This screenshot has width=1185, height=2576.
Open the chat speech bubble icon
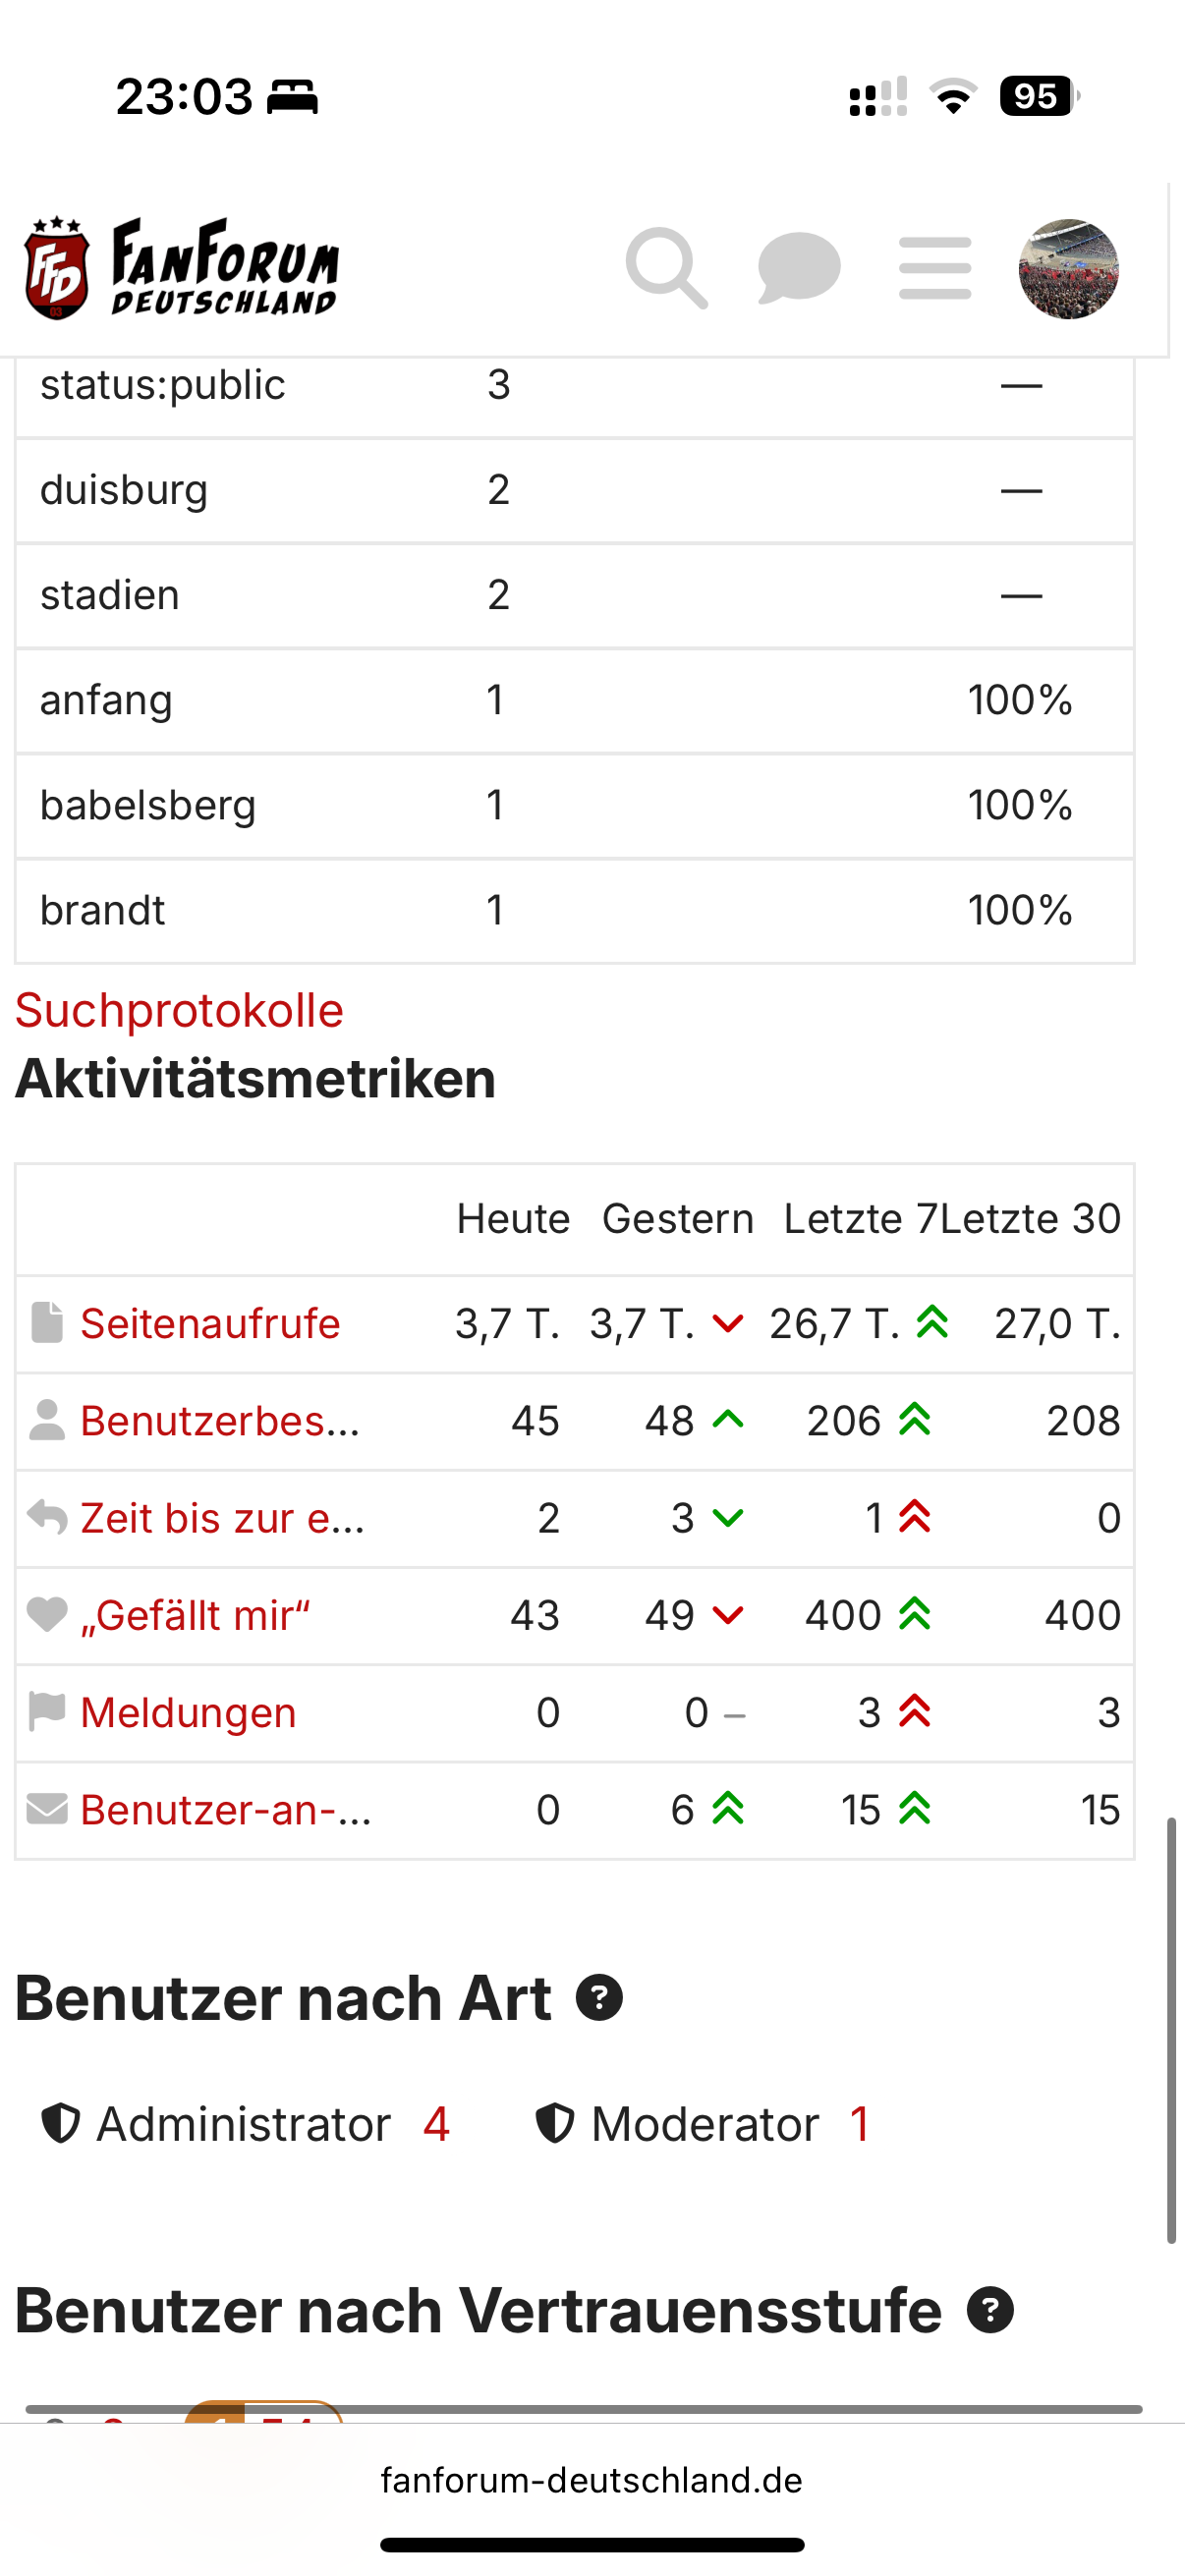(x=799, y=268)
